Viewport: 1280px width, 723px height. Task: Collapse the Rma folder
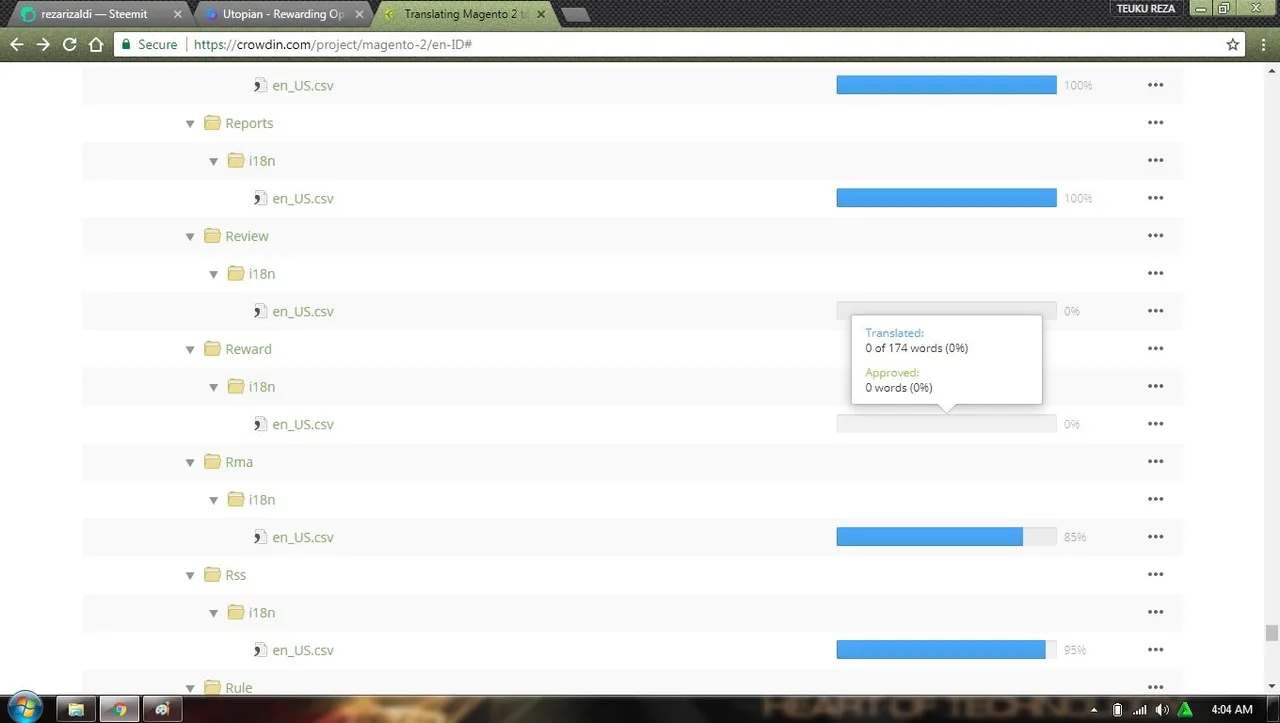[x=190, y=463]
